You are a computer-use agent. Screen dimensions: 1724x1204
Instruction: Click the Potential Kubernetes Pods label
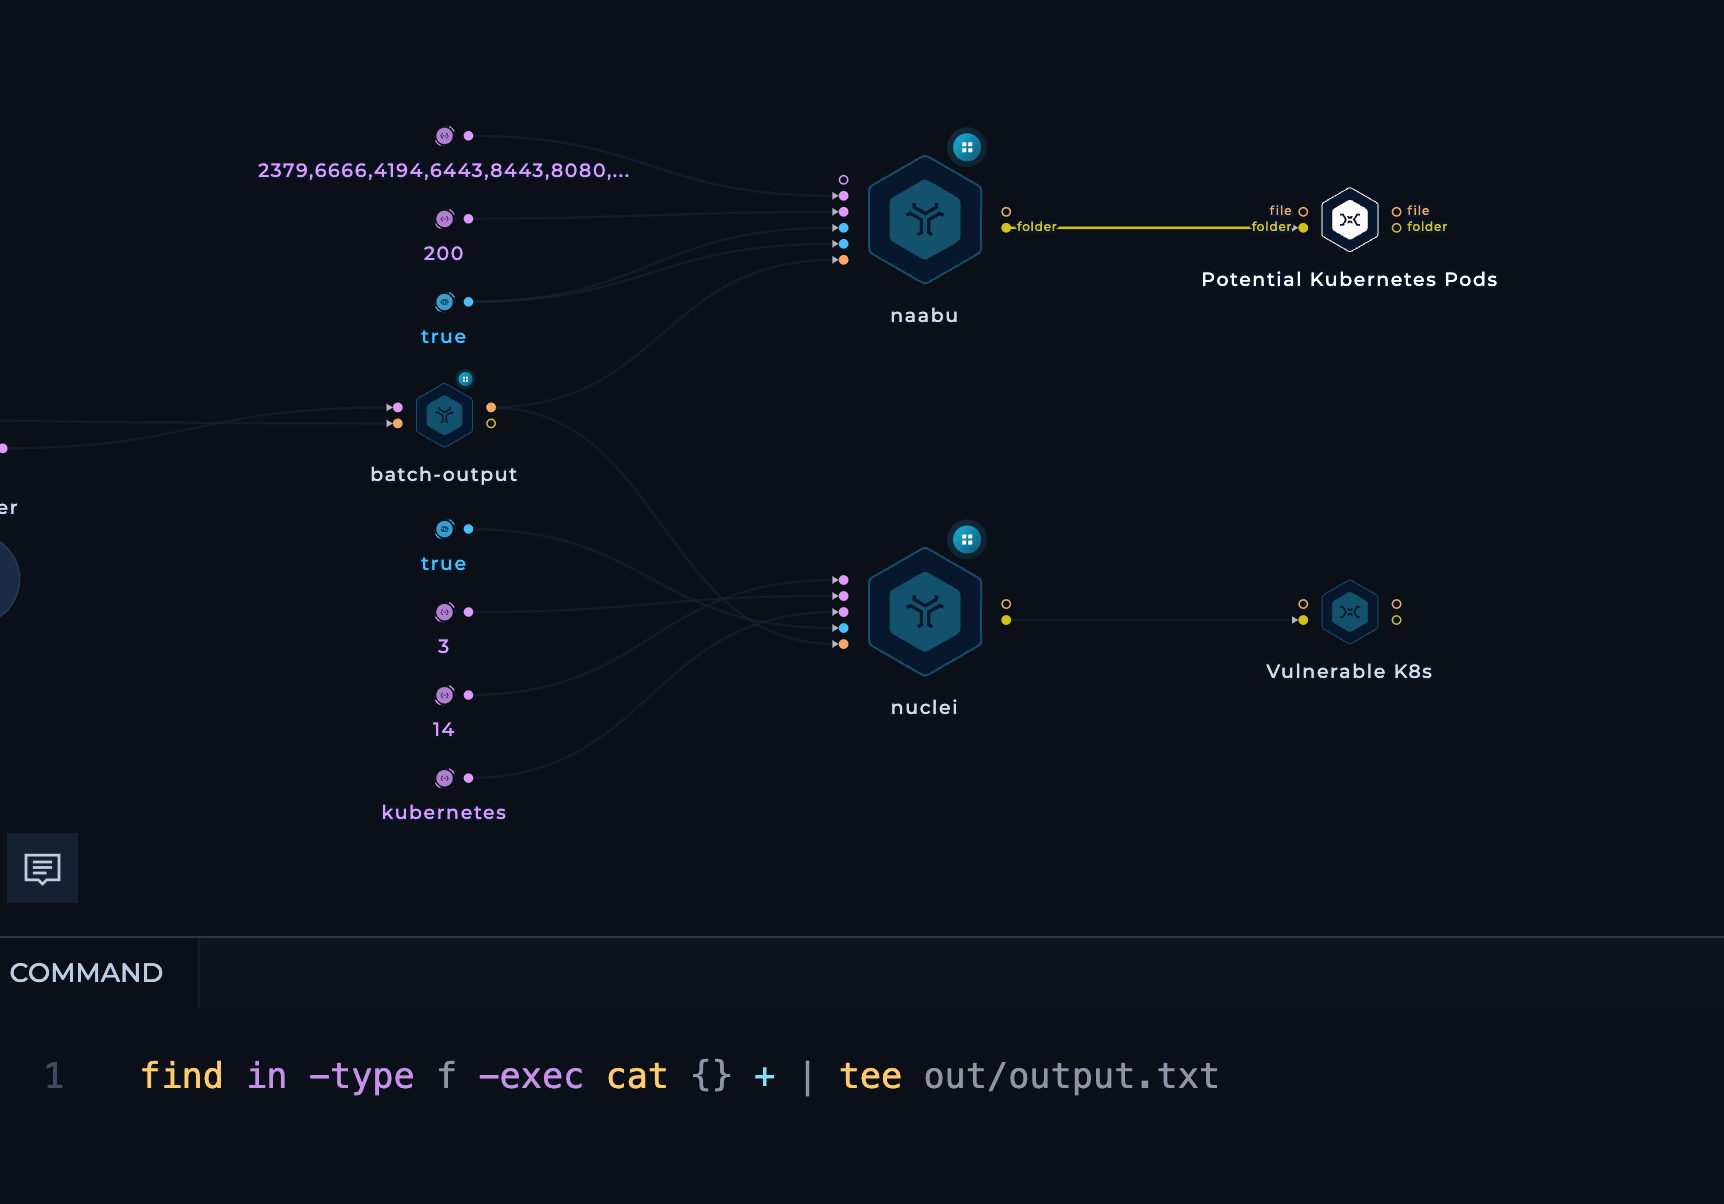tap(1350, 280)
